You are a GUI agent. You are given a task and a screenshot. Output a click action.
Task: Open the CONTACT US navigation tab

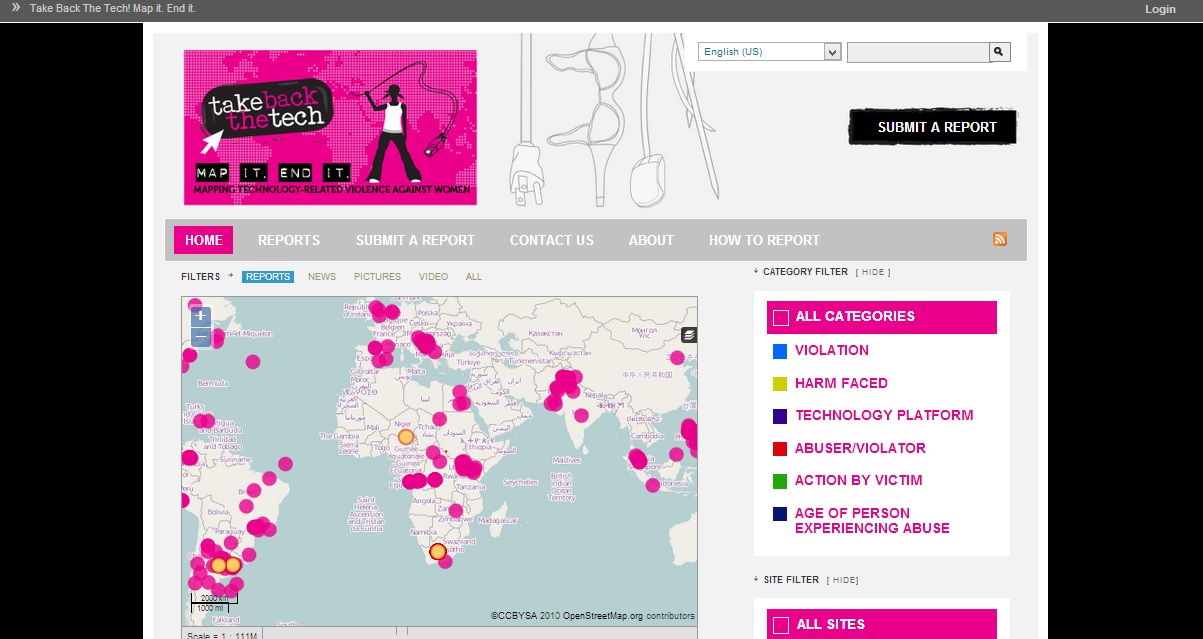551,240
